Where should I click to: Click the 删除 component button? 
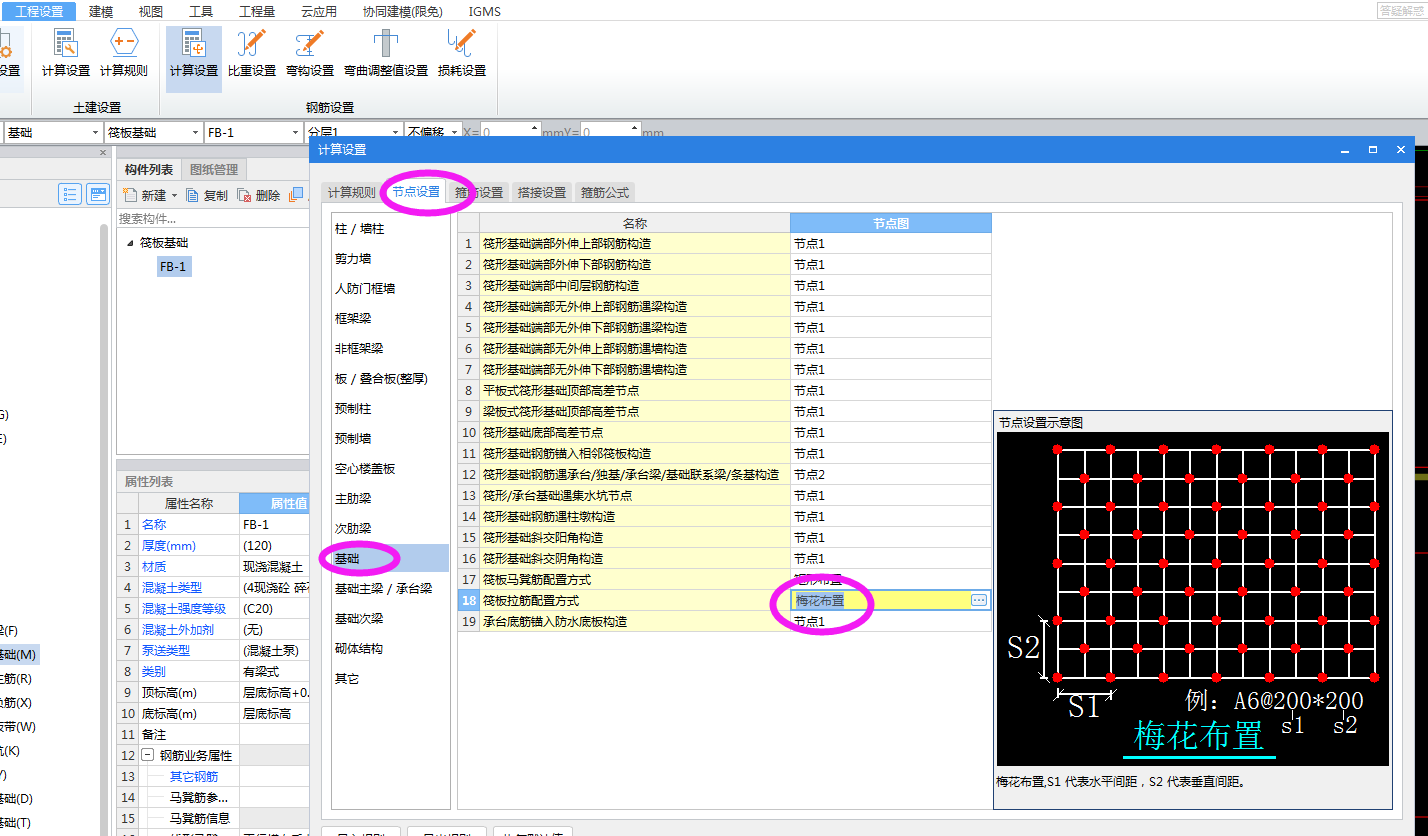259,195
